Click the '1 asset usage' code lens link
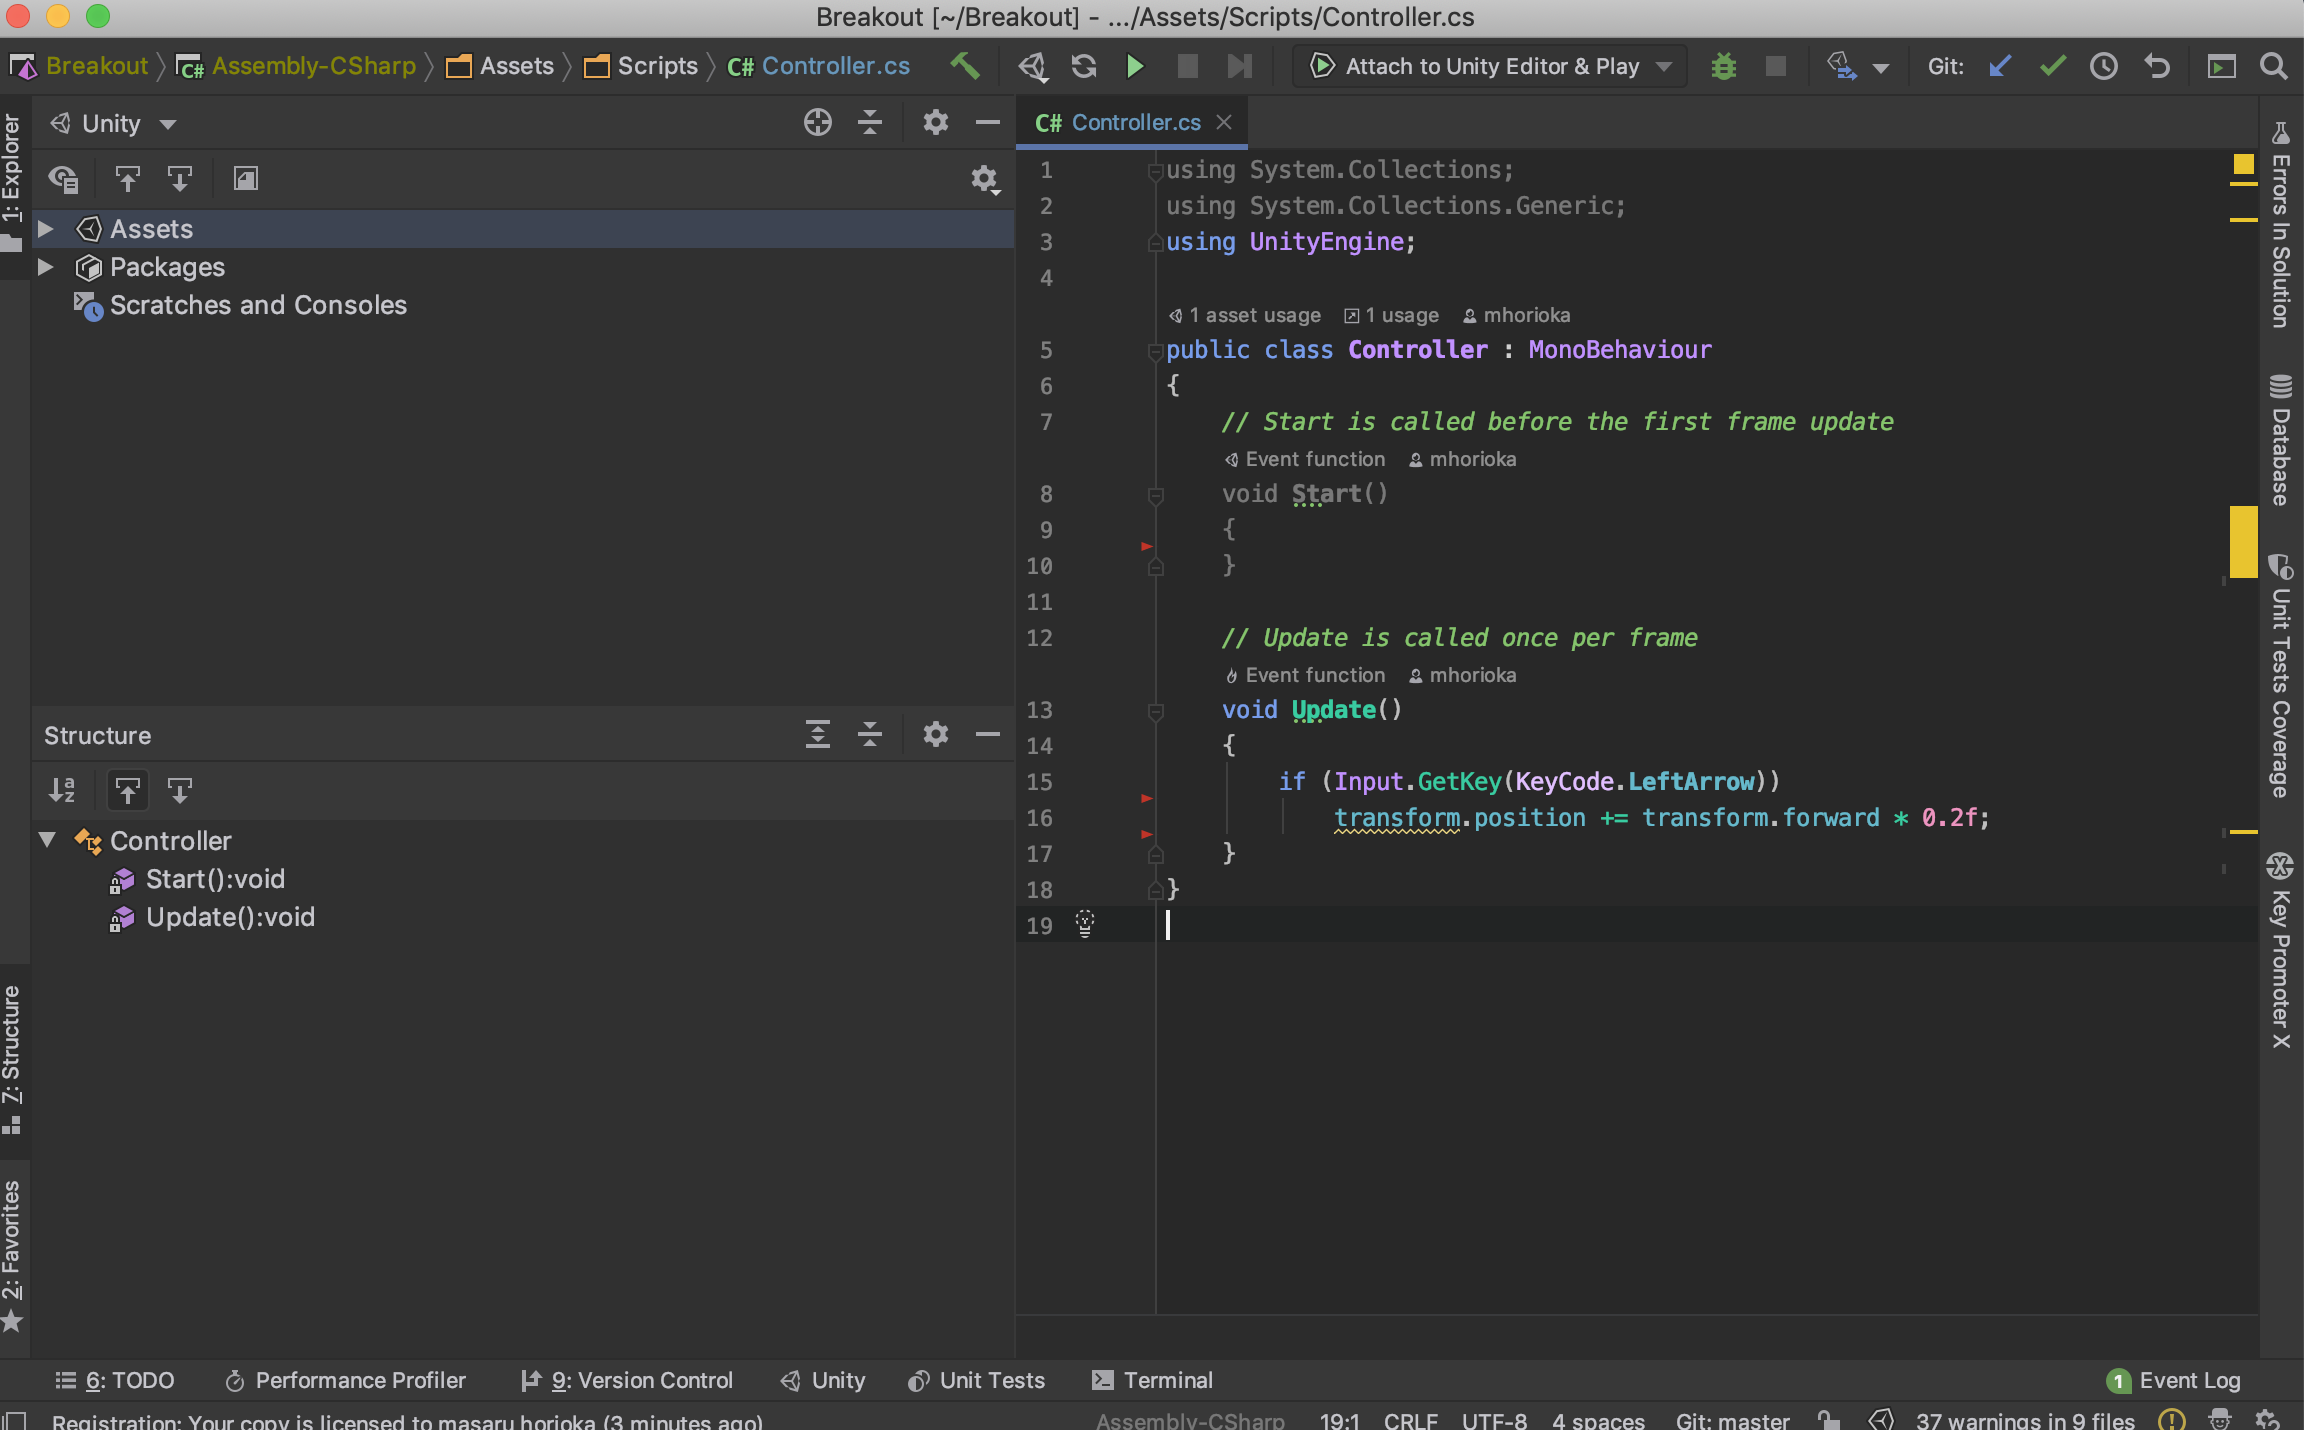The width and height of the screenshot is (2304, 1430). [1245, 315]
